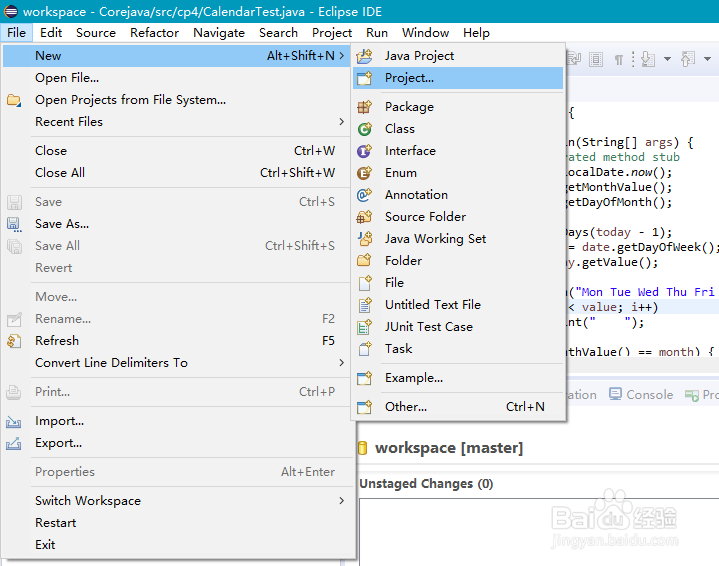Open Previous Annotation dropdown arrow
Viewport: 719px width, 566px height.
click(708, 59)
